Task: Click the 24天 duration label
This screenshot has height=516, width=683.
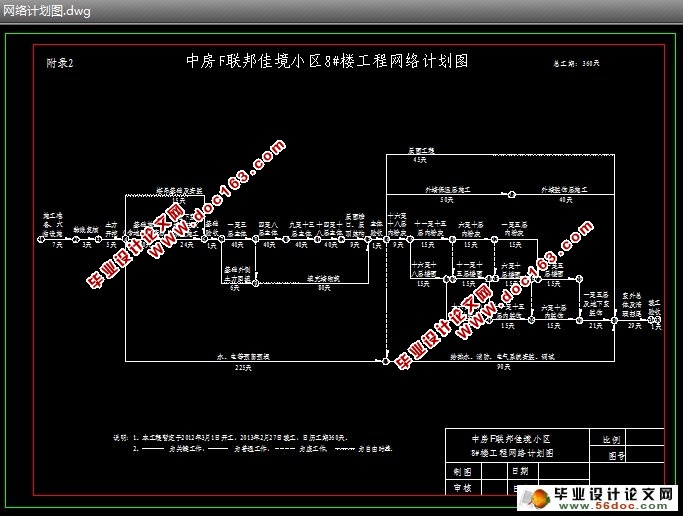Action: pyautogui.click(x=186, y=245)
